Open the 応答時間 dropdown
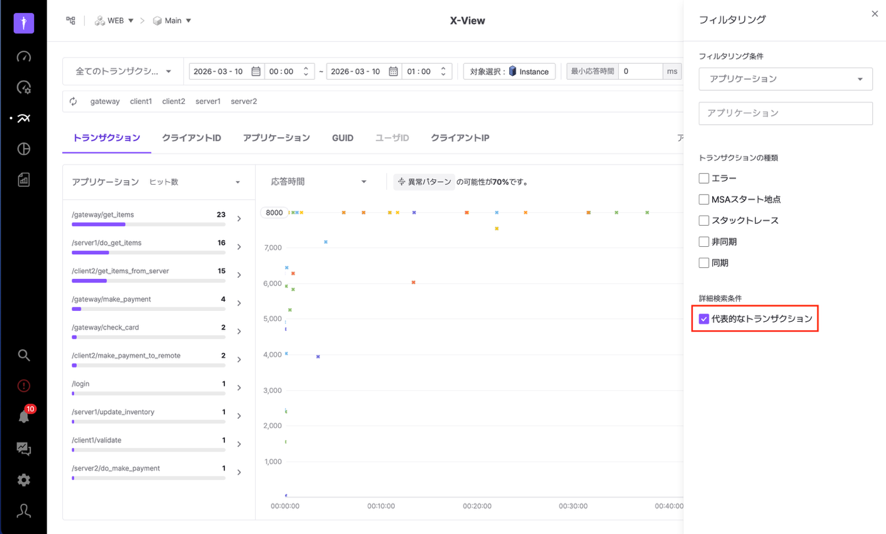This screenshot has width=886, height=534. coord(318,182)
